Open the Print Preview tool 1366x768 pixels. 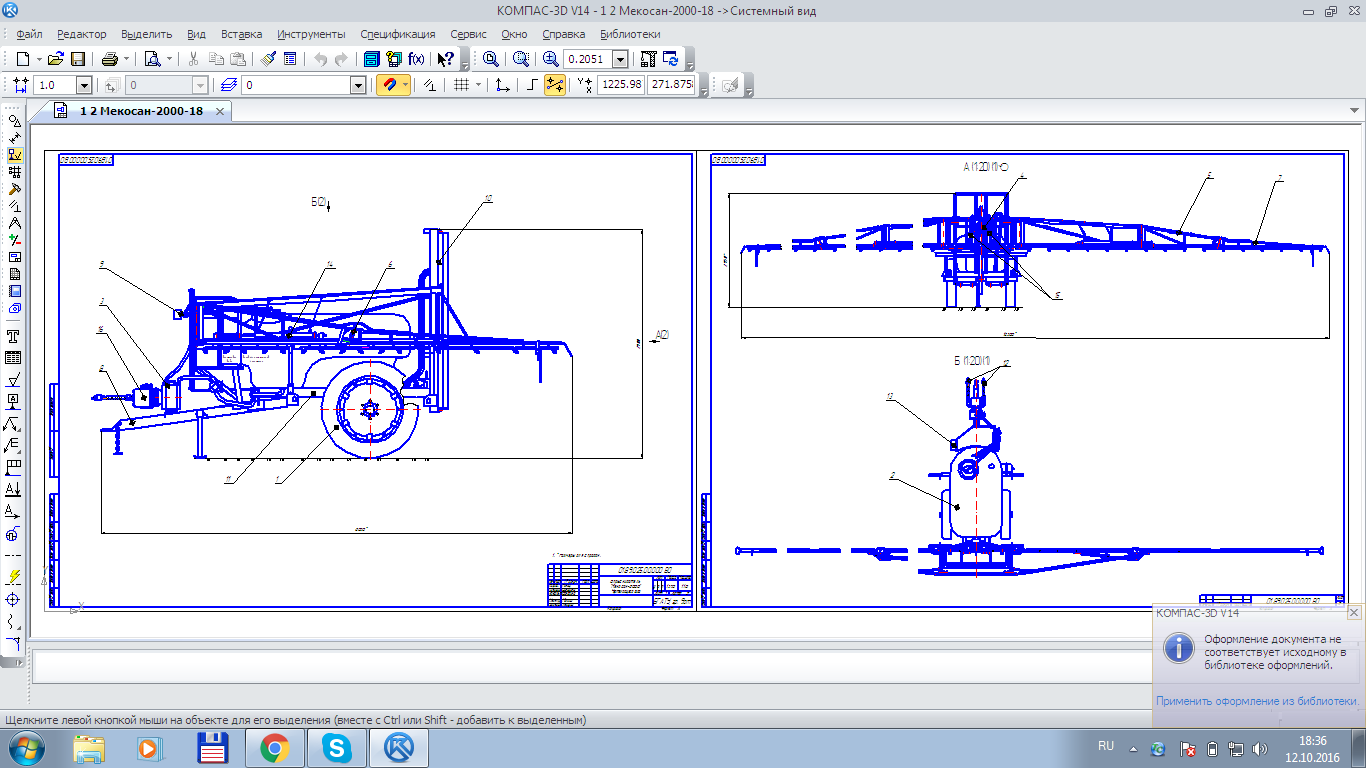152,59
